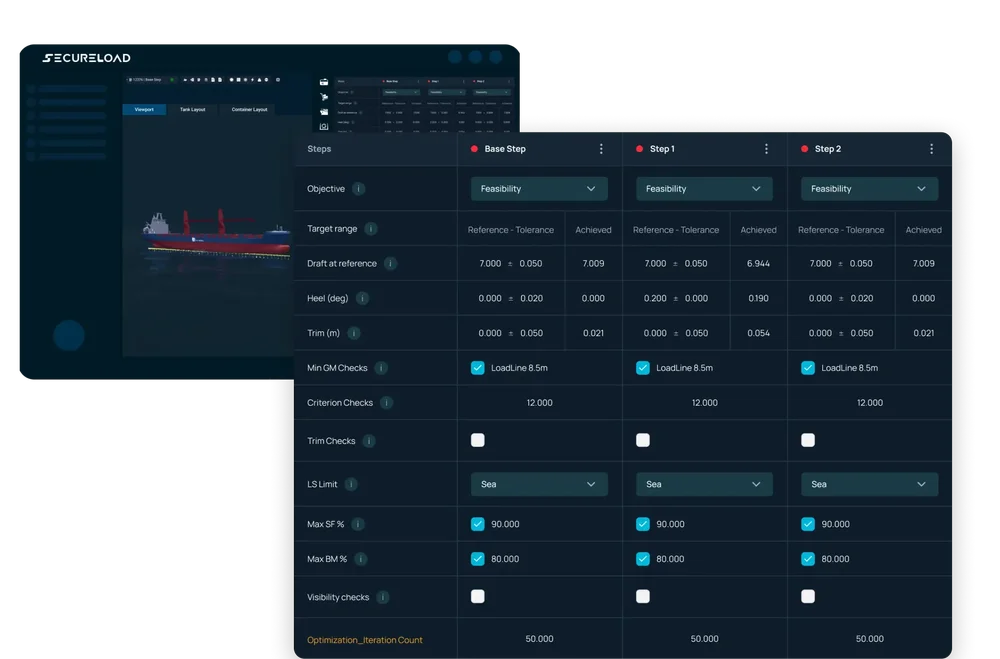Enable Trim Checks for Step 2

[x=808, y=440]
